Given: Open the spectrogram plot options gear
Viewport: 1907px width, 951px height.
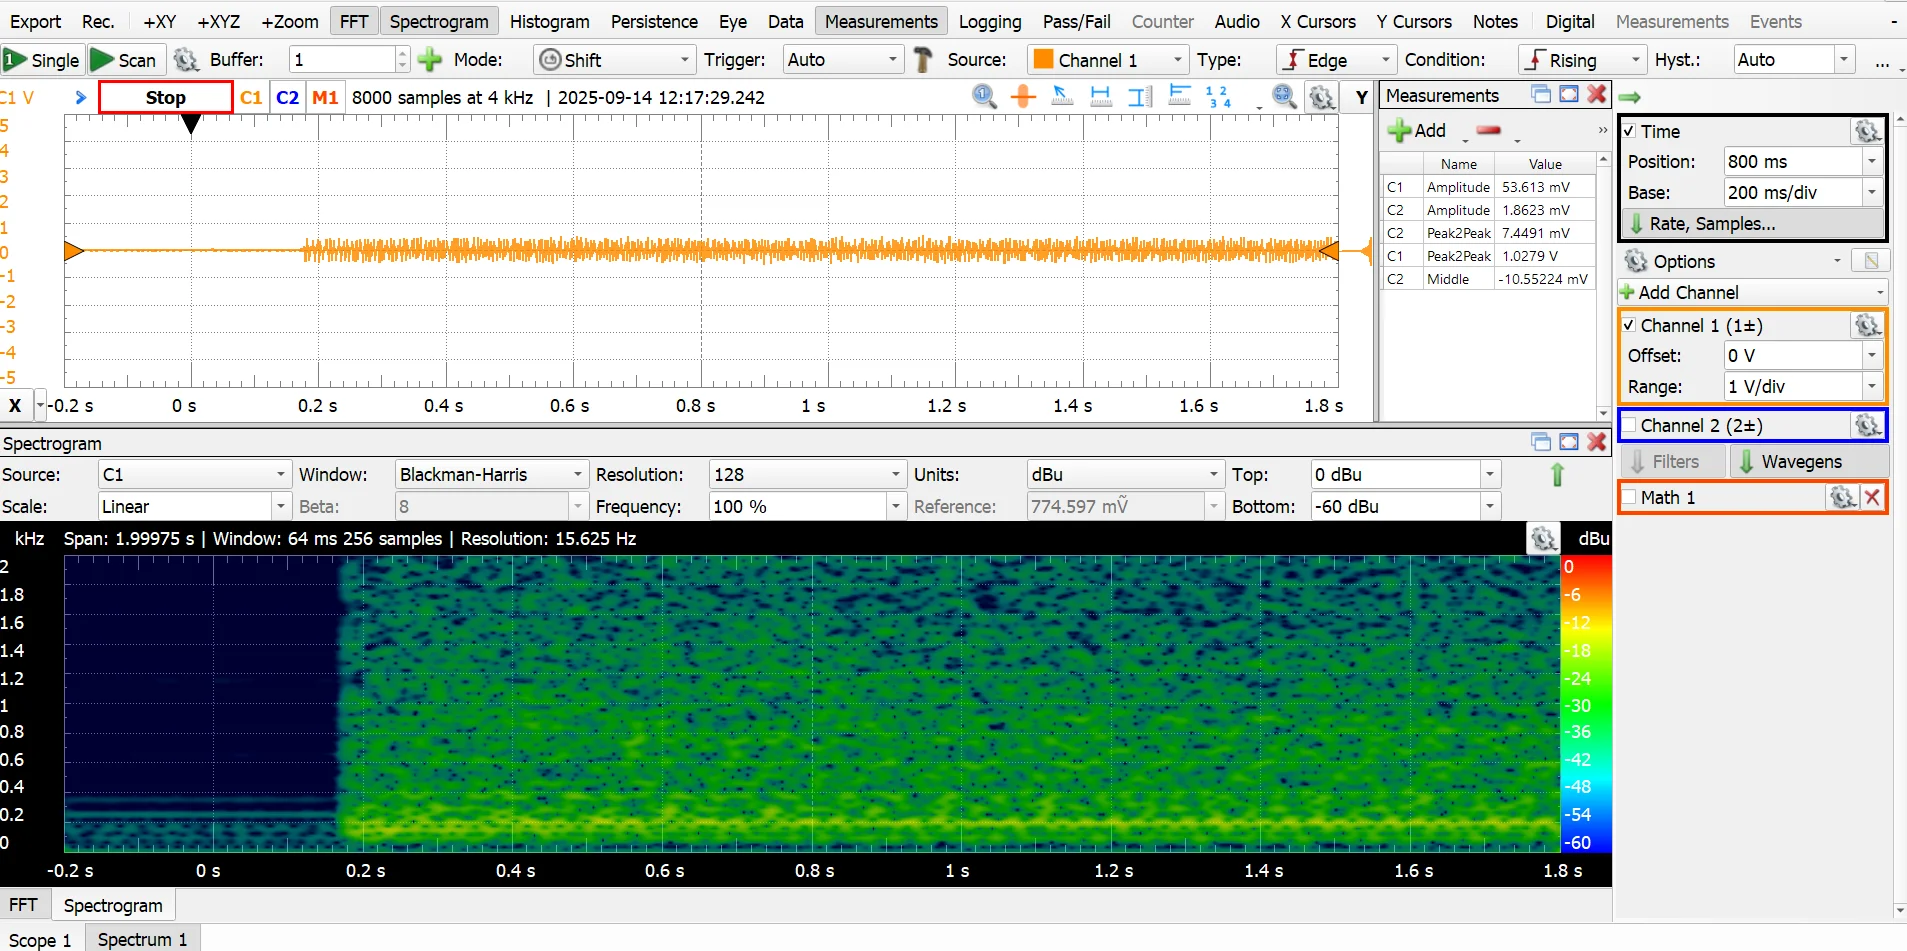Looking at the screenshot, I should point(1543,538).
